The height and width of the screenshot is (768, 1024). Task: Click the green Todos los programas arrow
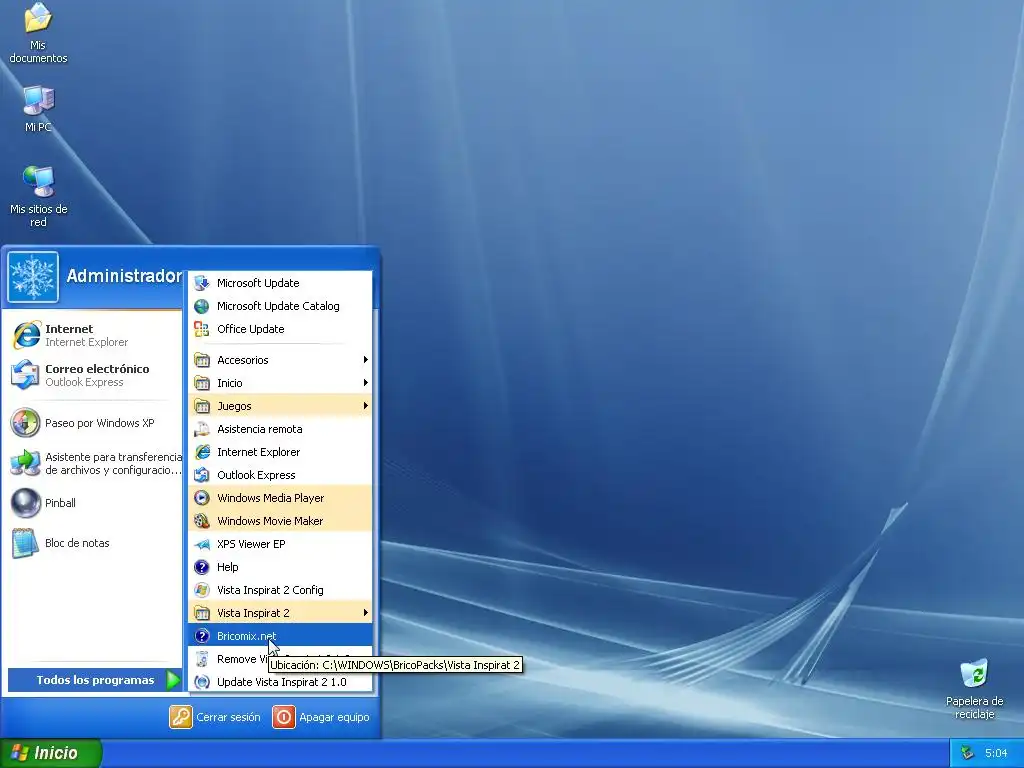pyautogui.click(x=173, y=680)
